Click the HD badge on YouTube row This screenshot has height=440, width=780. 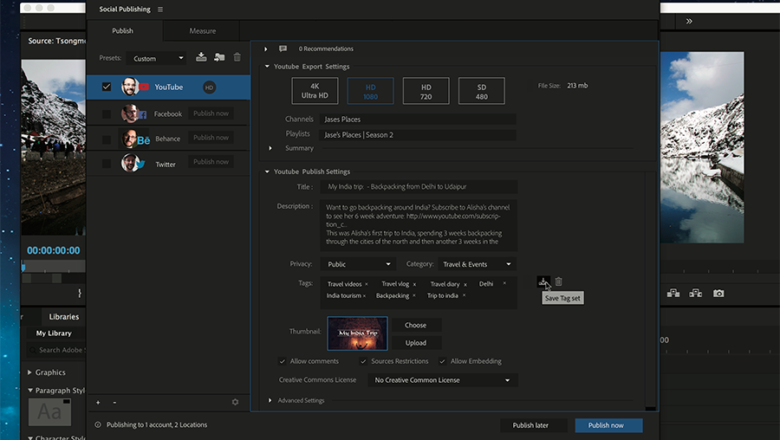209,88
